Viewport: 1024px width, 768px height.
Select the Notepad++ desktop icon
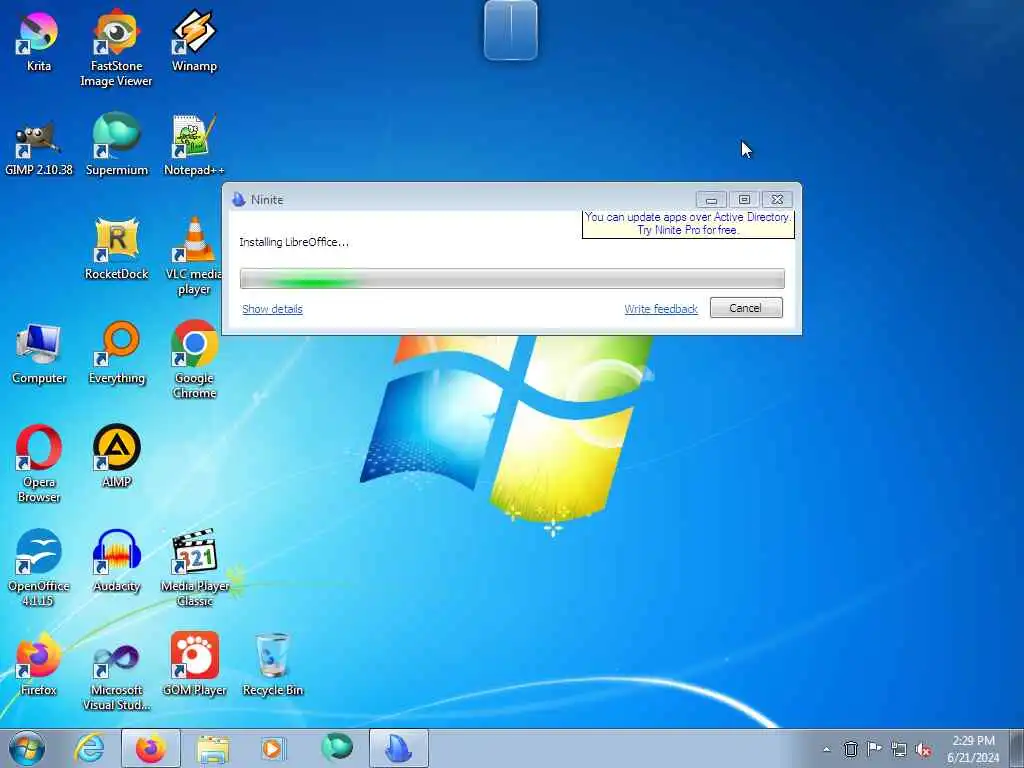[194, 146]
